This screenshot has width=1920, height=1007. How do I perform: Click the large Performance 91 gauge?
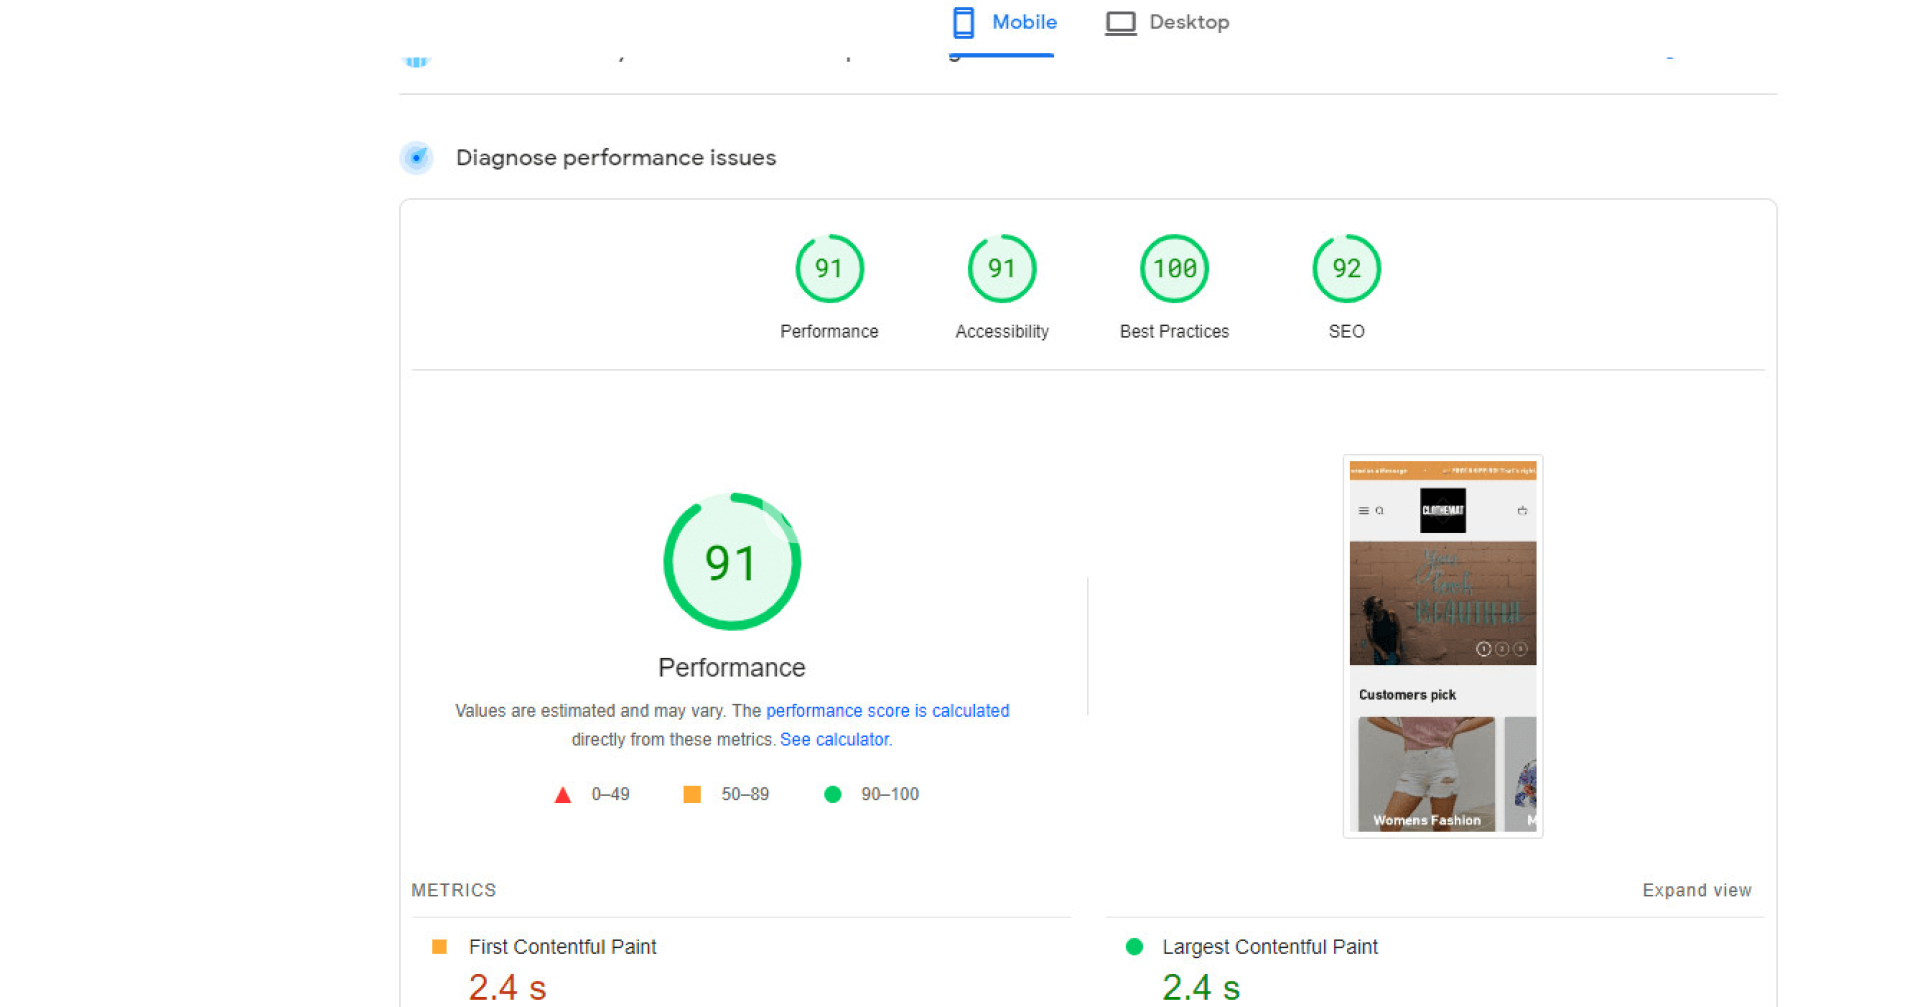pos(732,562)
